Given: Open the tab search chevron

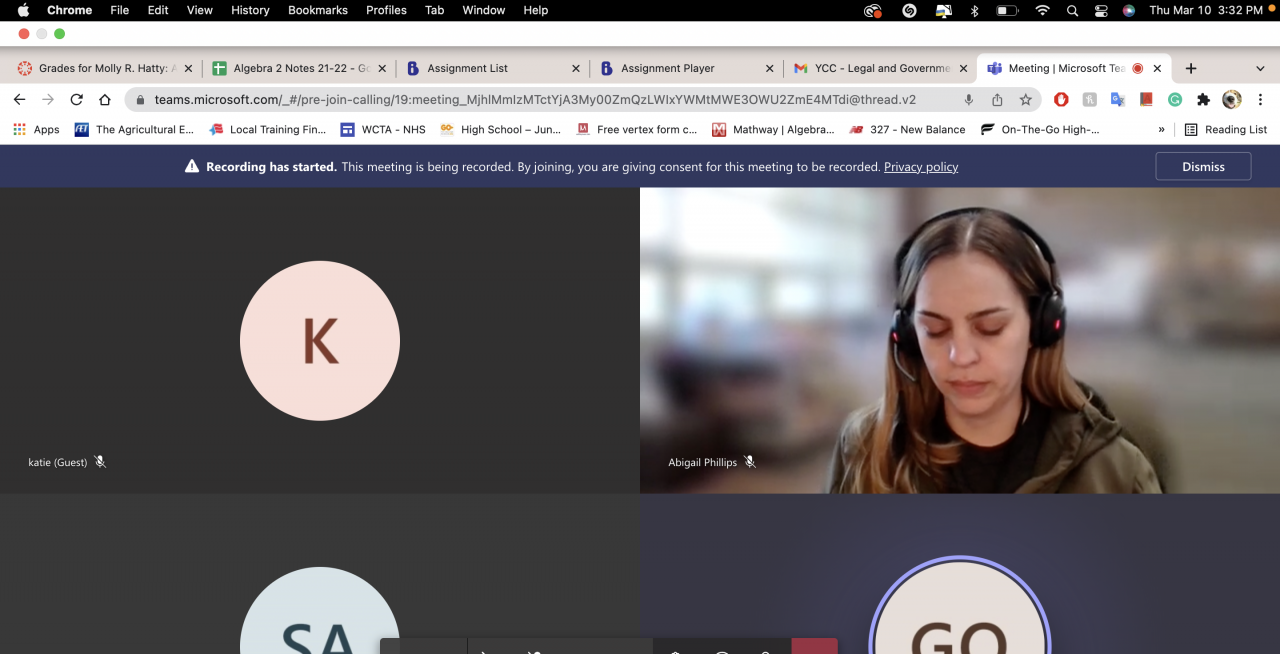Looking at the screenshot, I should pos(1260,68).
